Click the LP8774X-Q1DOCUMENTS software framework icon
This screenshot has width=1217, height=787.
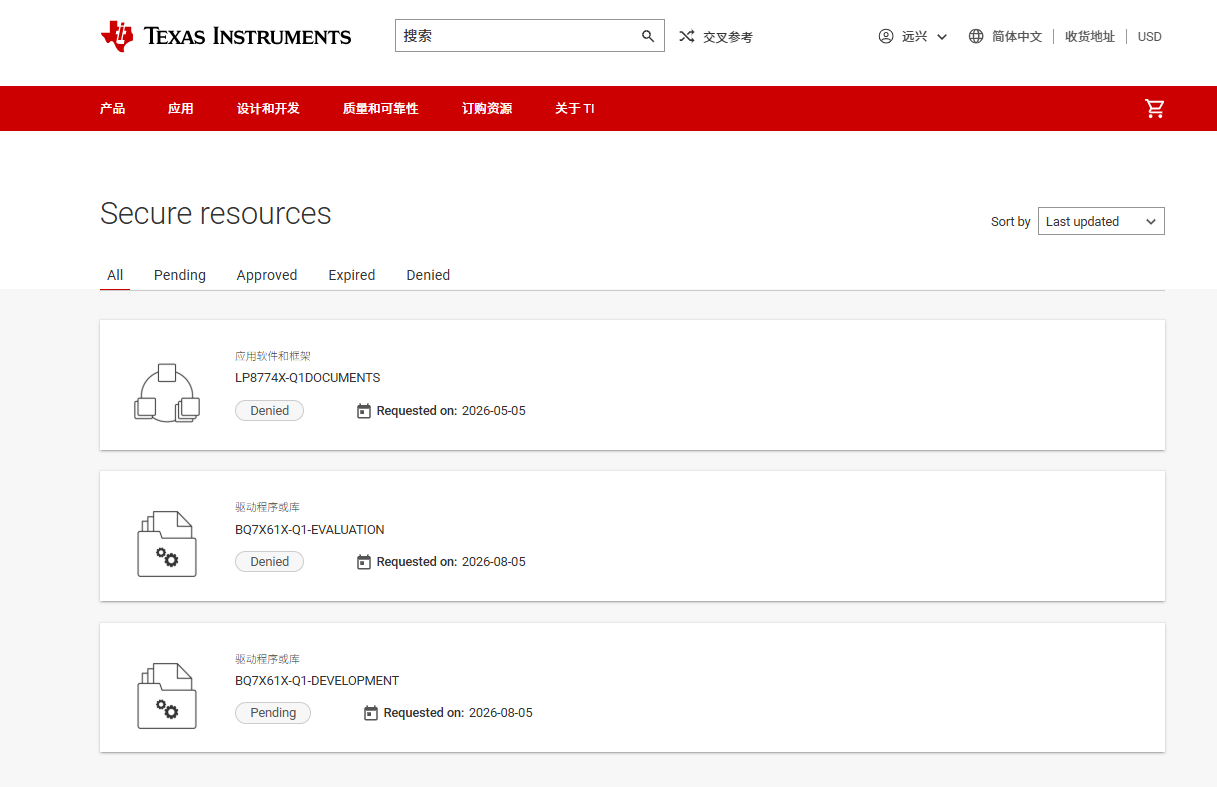coord(167,393)
